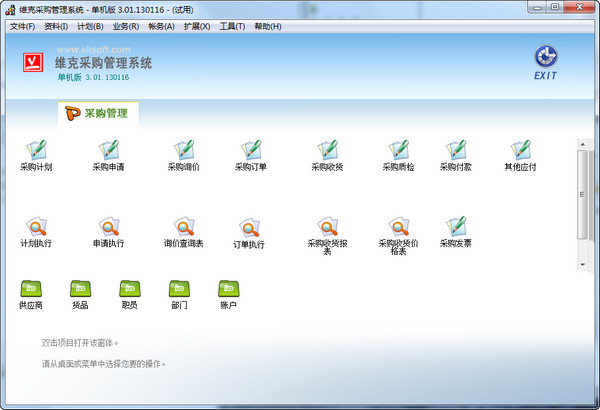Open the 供应商 folder icon

pyautogui.click(x=31, y=294)
